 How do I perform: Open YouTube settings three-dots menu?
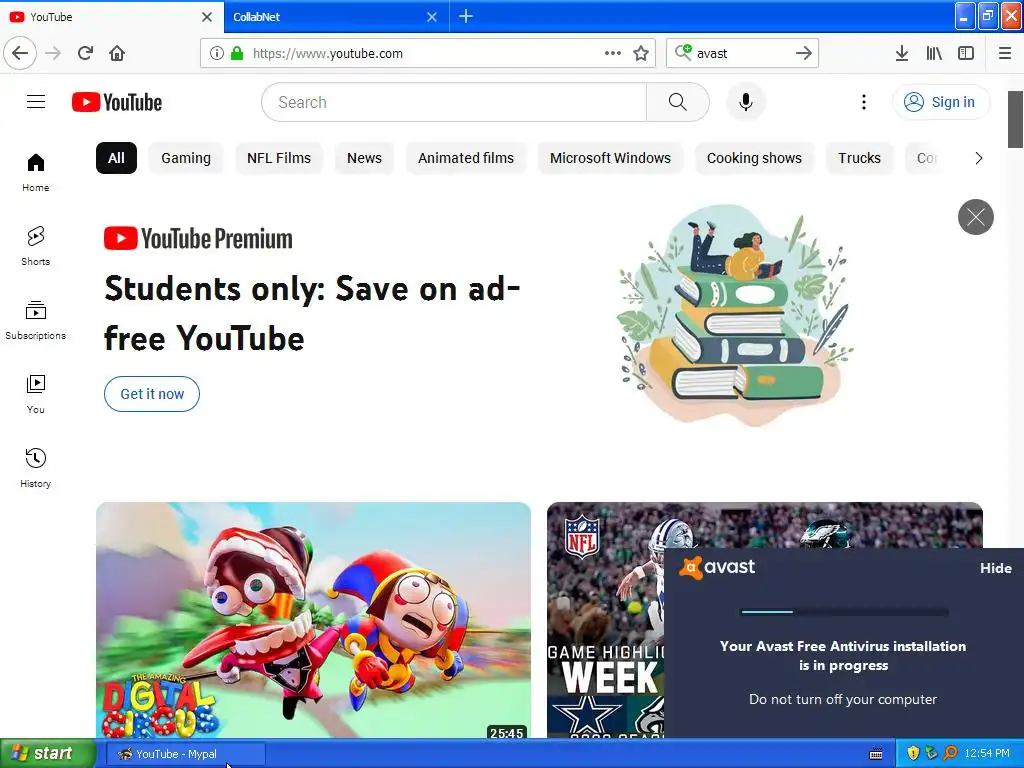864,102
